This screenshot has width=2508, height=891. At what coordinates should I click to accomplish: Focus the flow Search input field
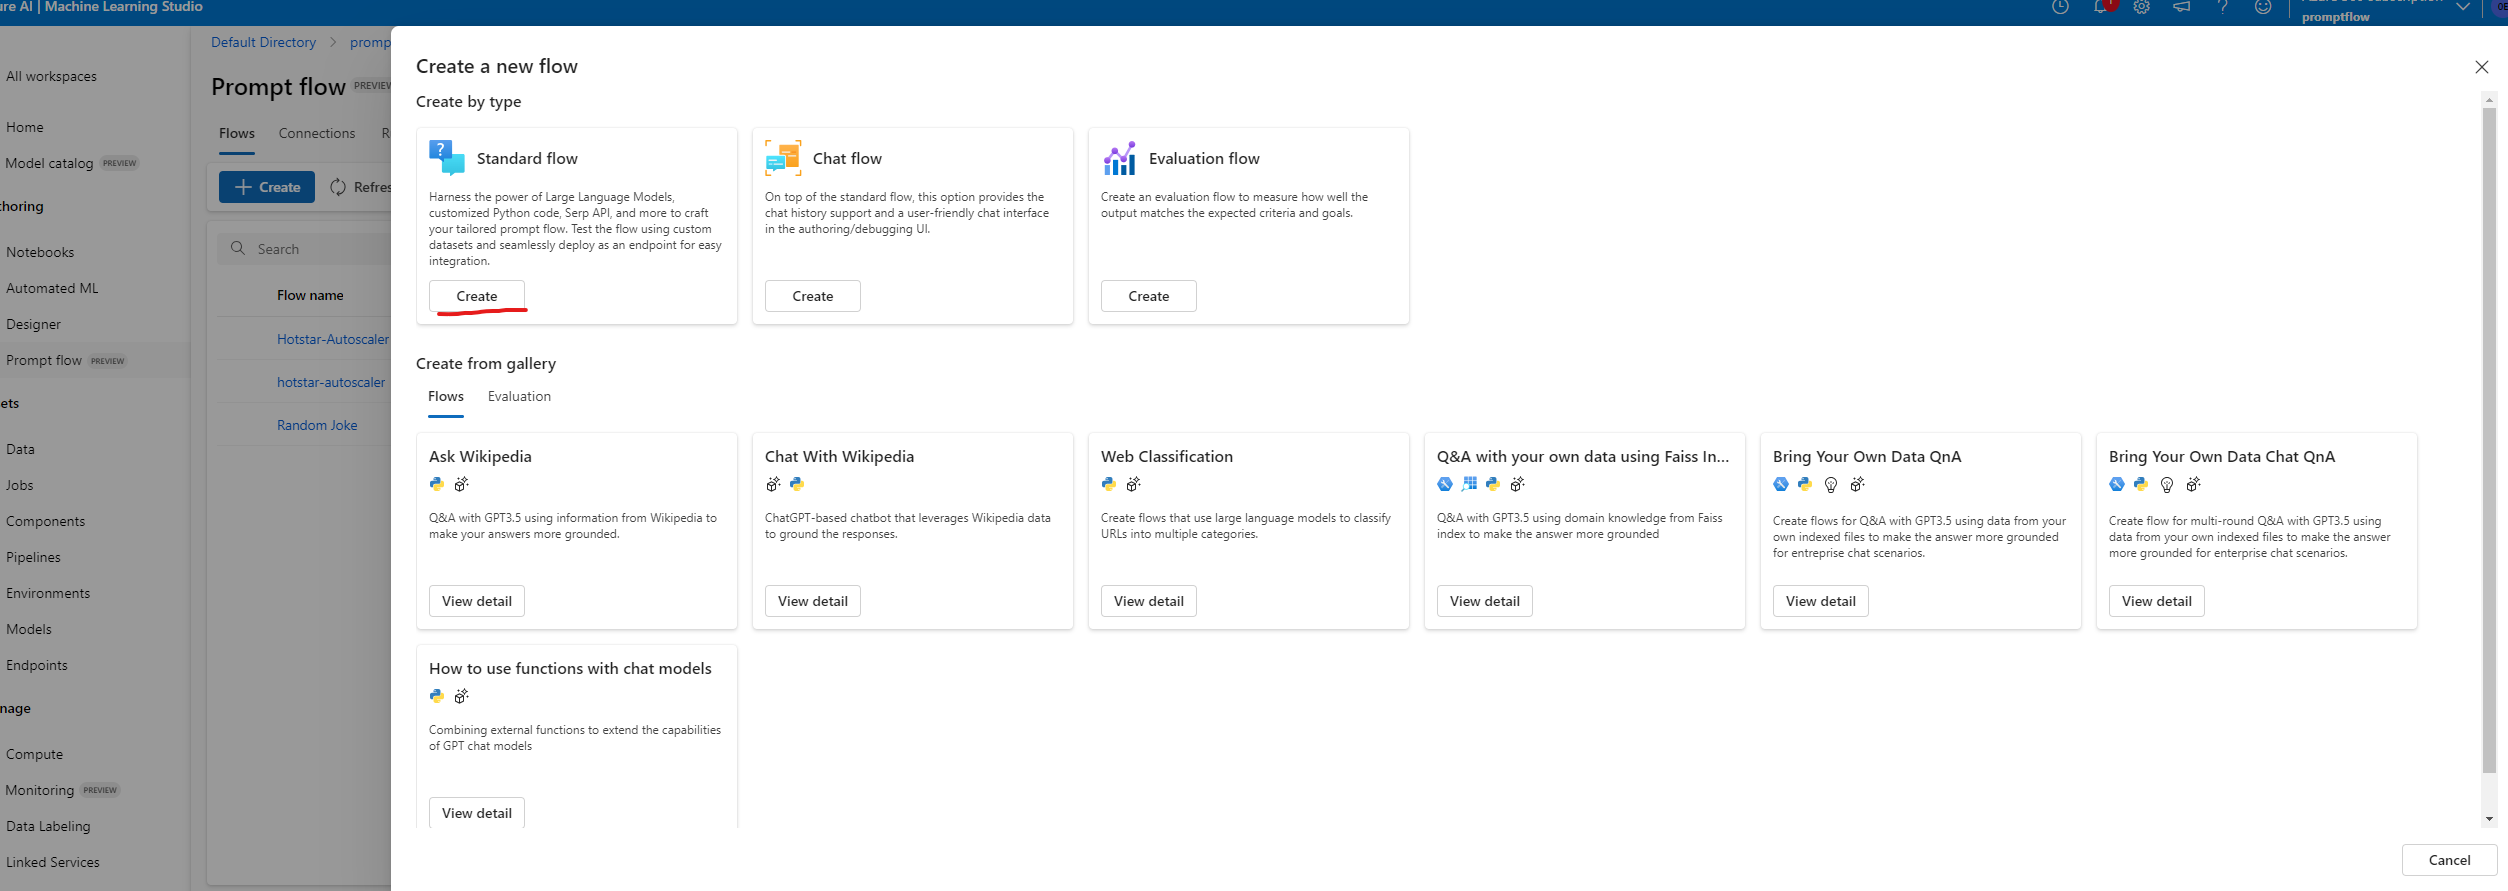click(x=304, y=249)
